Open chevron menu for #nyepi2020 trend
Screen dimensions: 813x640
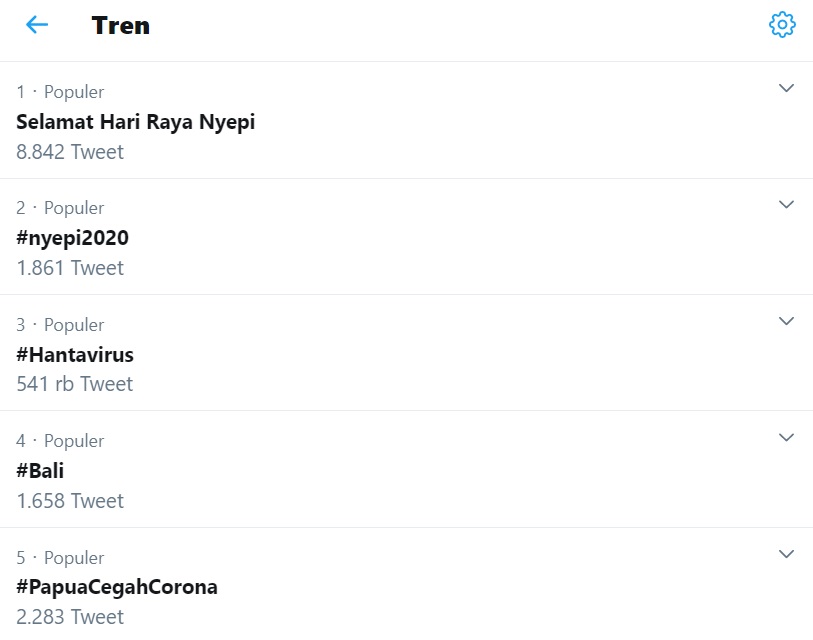pyautogui.click(x=786, y=204)
